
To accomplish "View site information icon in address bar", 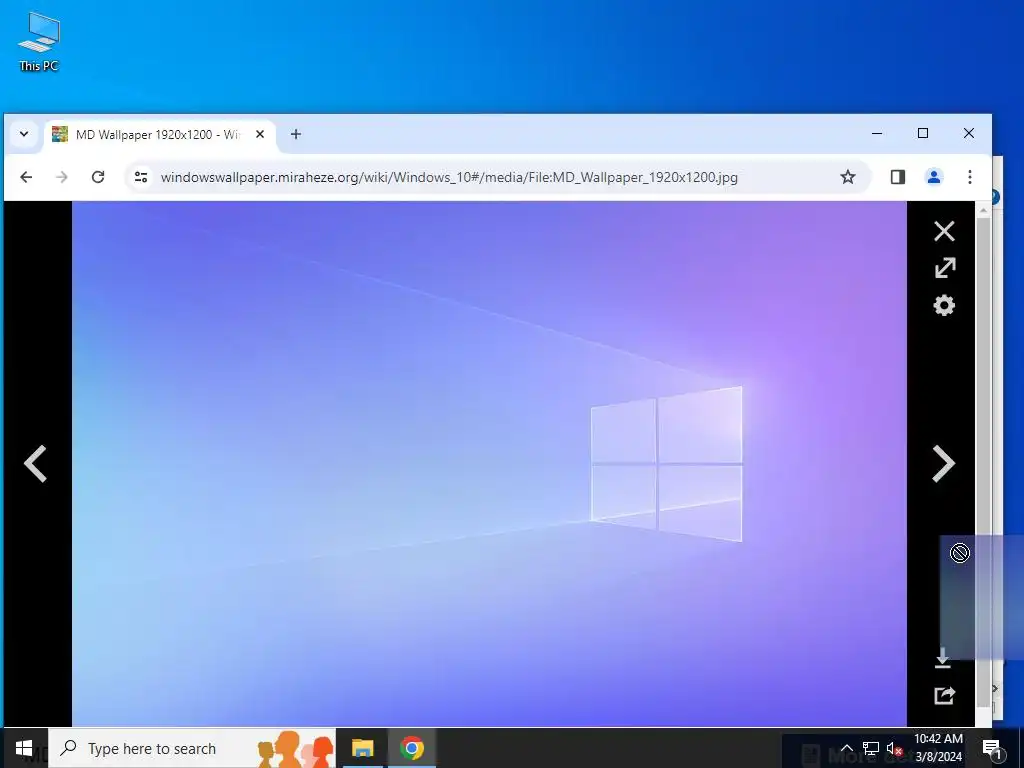I will 140,177.
